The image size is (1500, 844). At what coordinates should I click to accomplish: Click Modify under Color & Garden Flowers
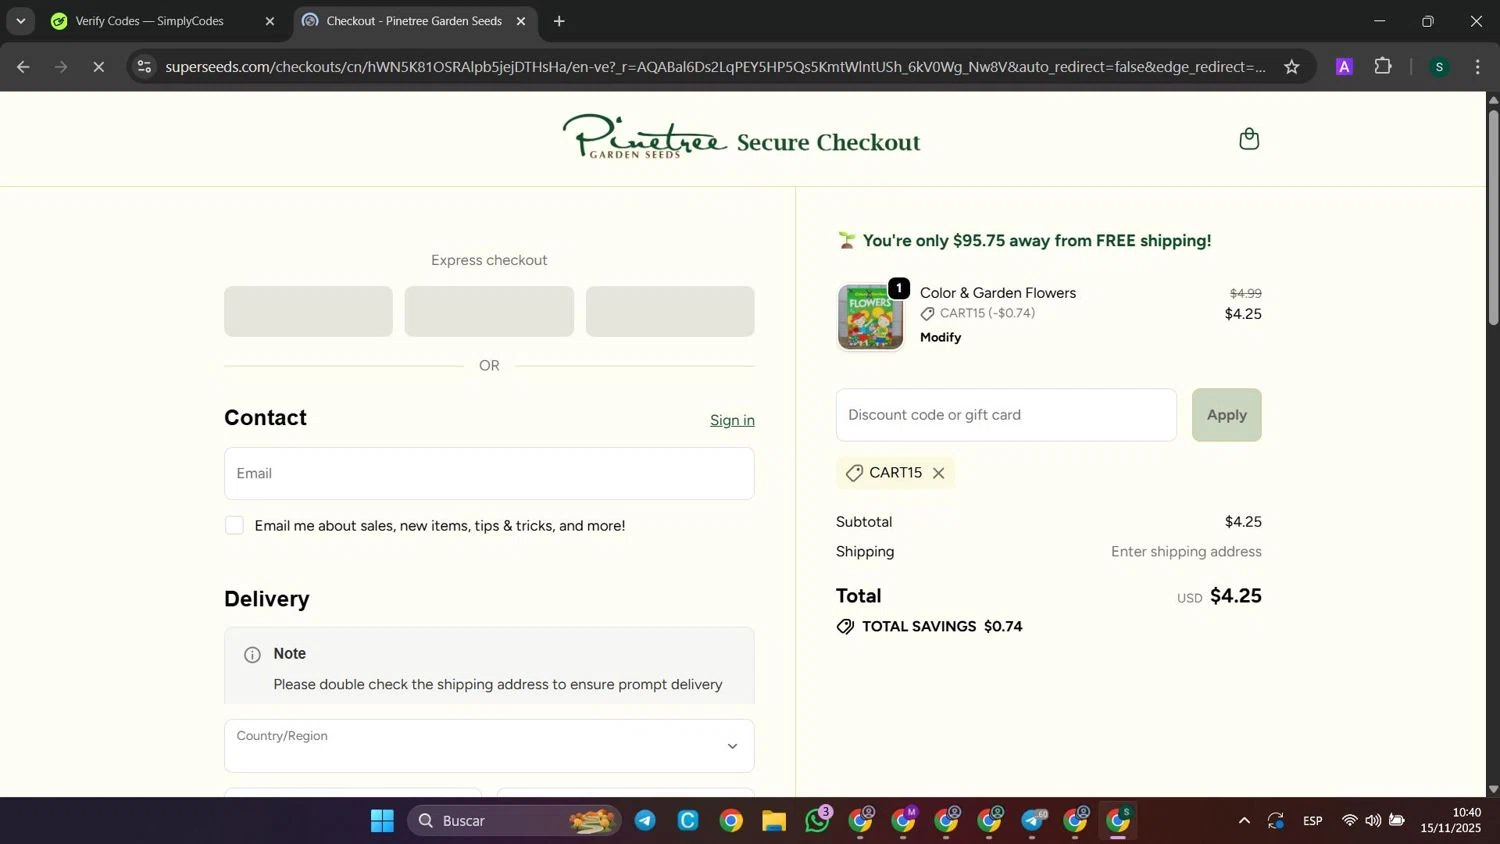[940, 338]
